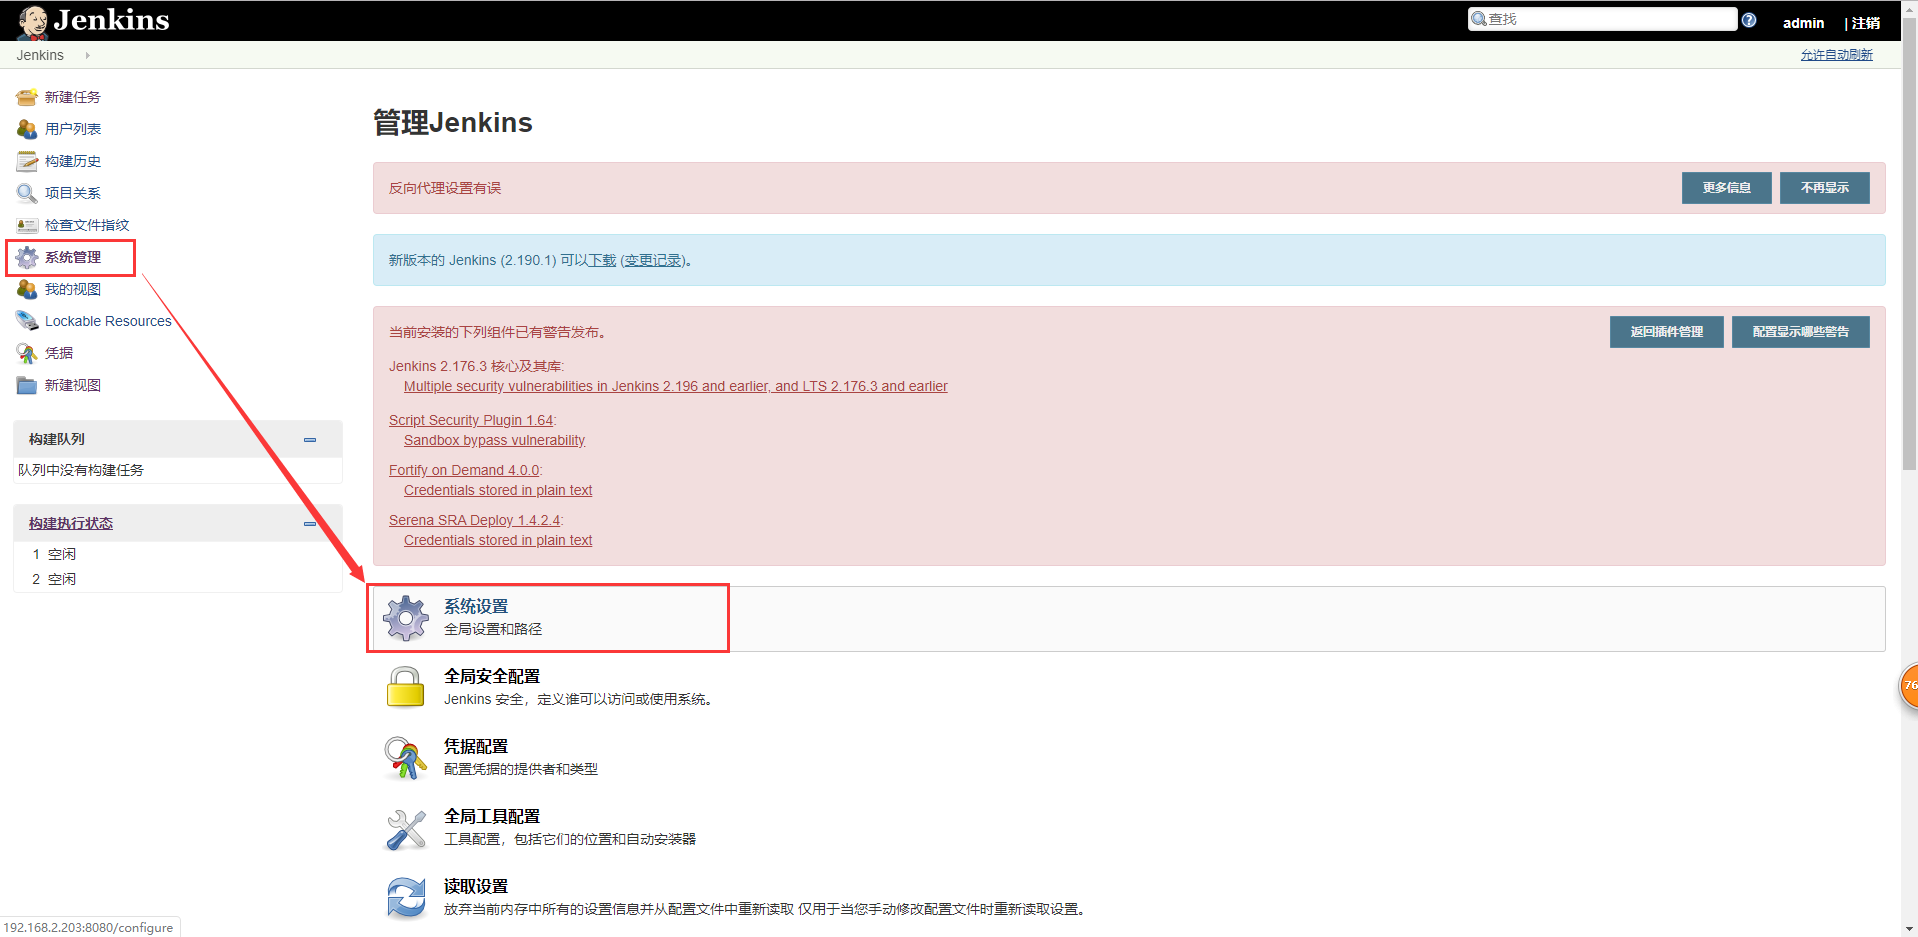Click the Lockable Resources icon

pos(27,321)
